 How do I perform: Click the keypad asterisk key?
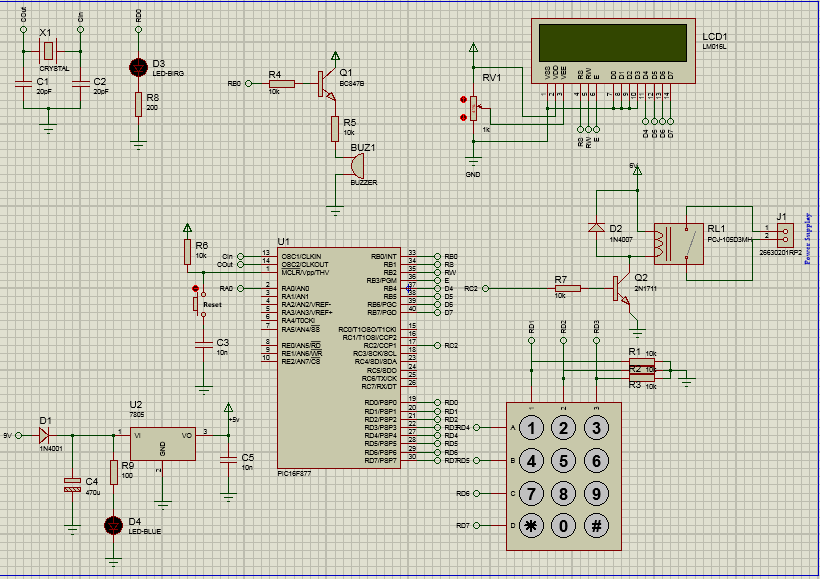pyautogui.click(x=531, y=526)
